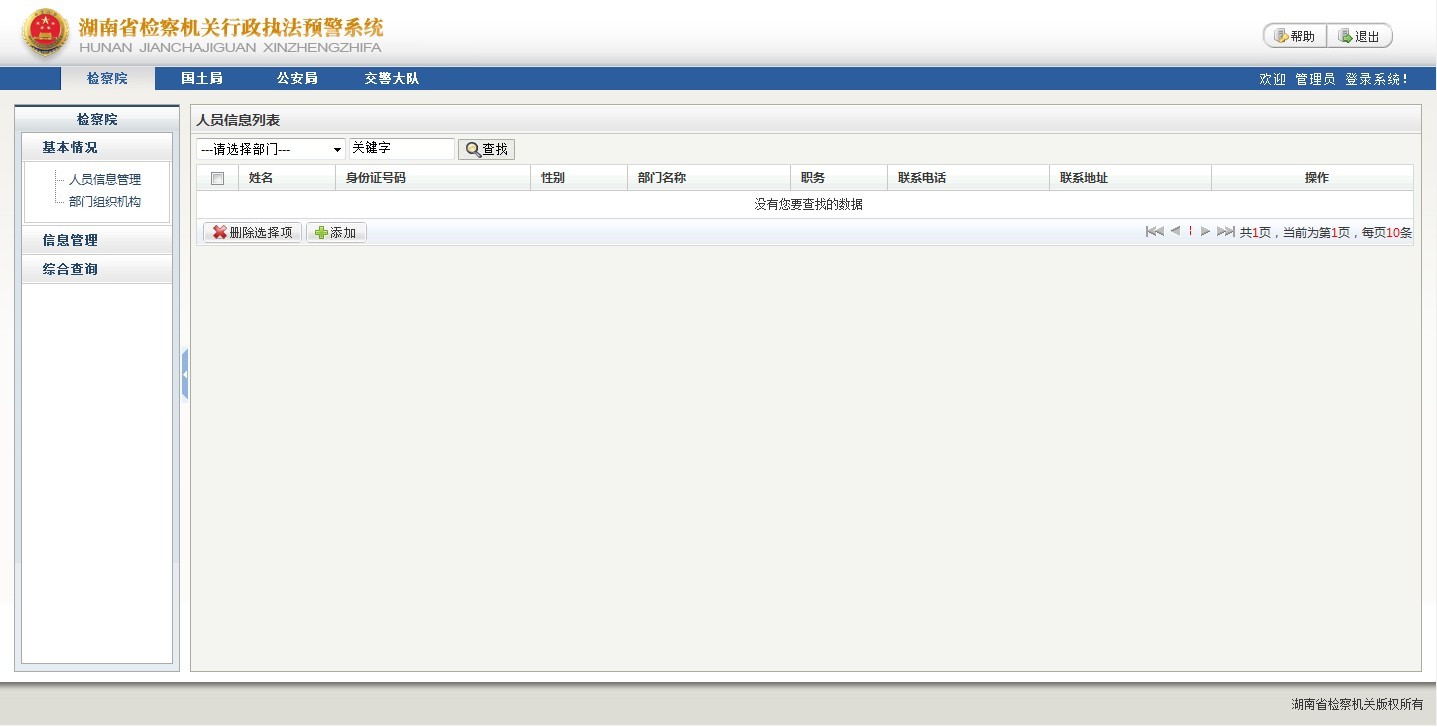Switch to the 公安局 tab
The image size is (1437, 727).
click(x=297, y=78)
